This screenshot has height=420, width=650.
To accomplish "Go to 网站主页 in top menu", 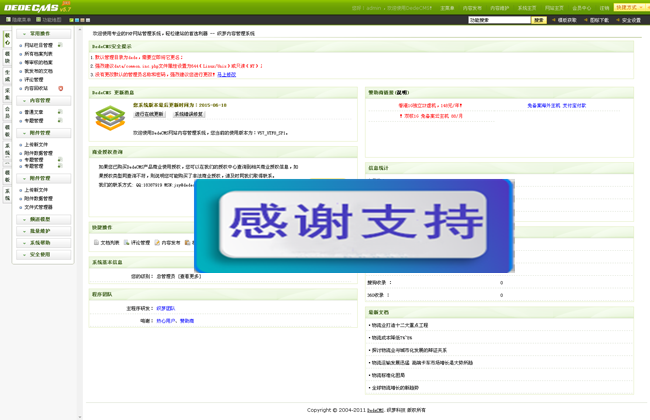I will point(554,8).
